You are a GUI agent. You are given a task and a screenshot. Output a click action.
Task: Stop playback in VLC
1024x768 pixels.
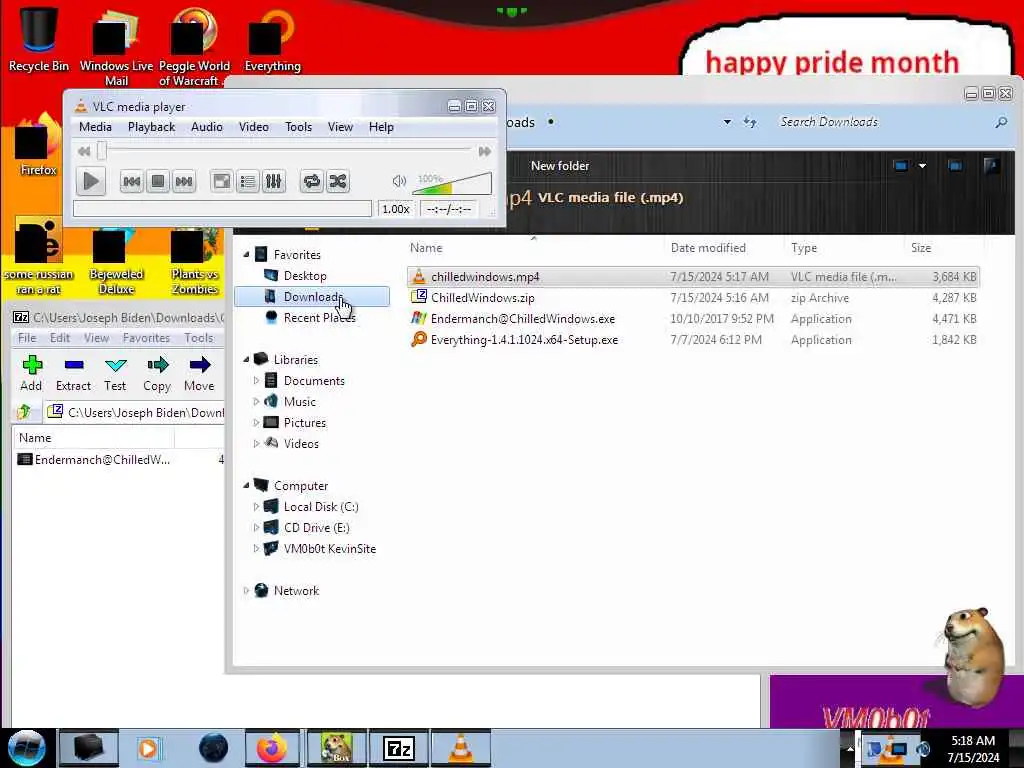point(157,181)
